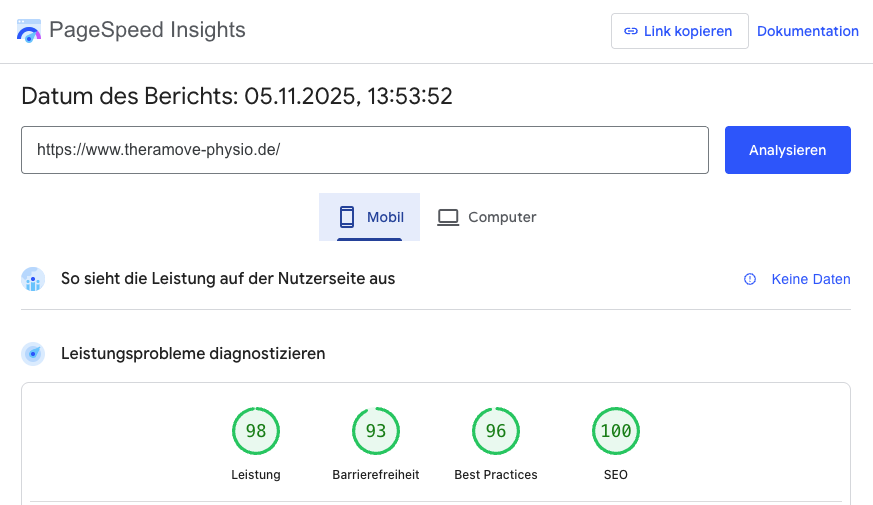Click the Best Practices label
This screenshot has height=505, width=873.
496,474
